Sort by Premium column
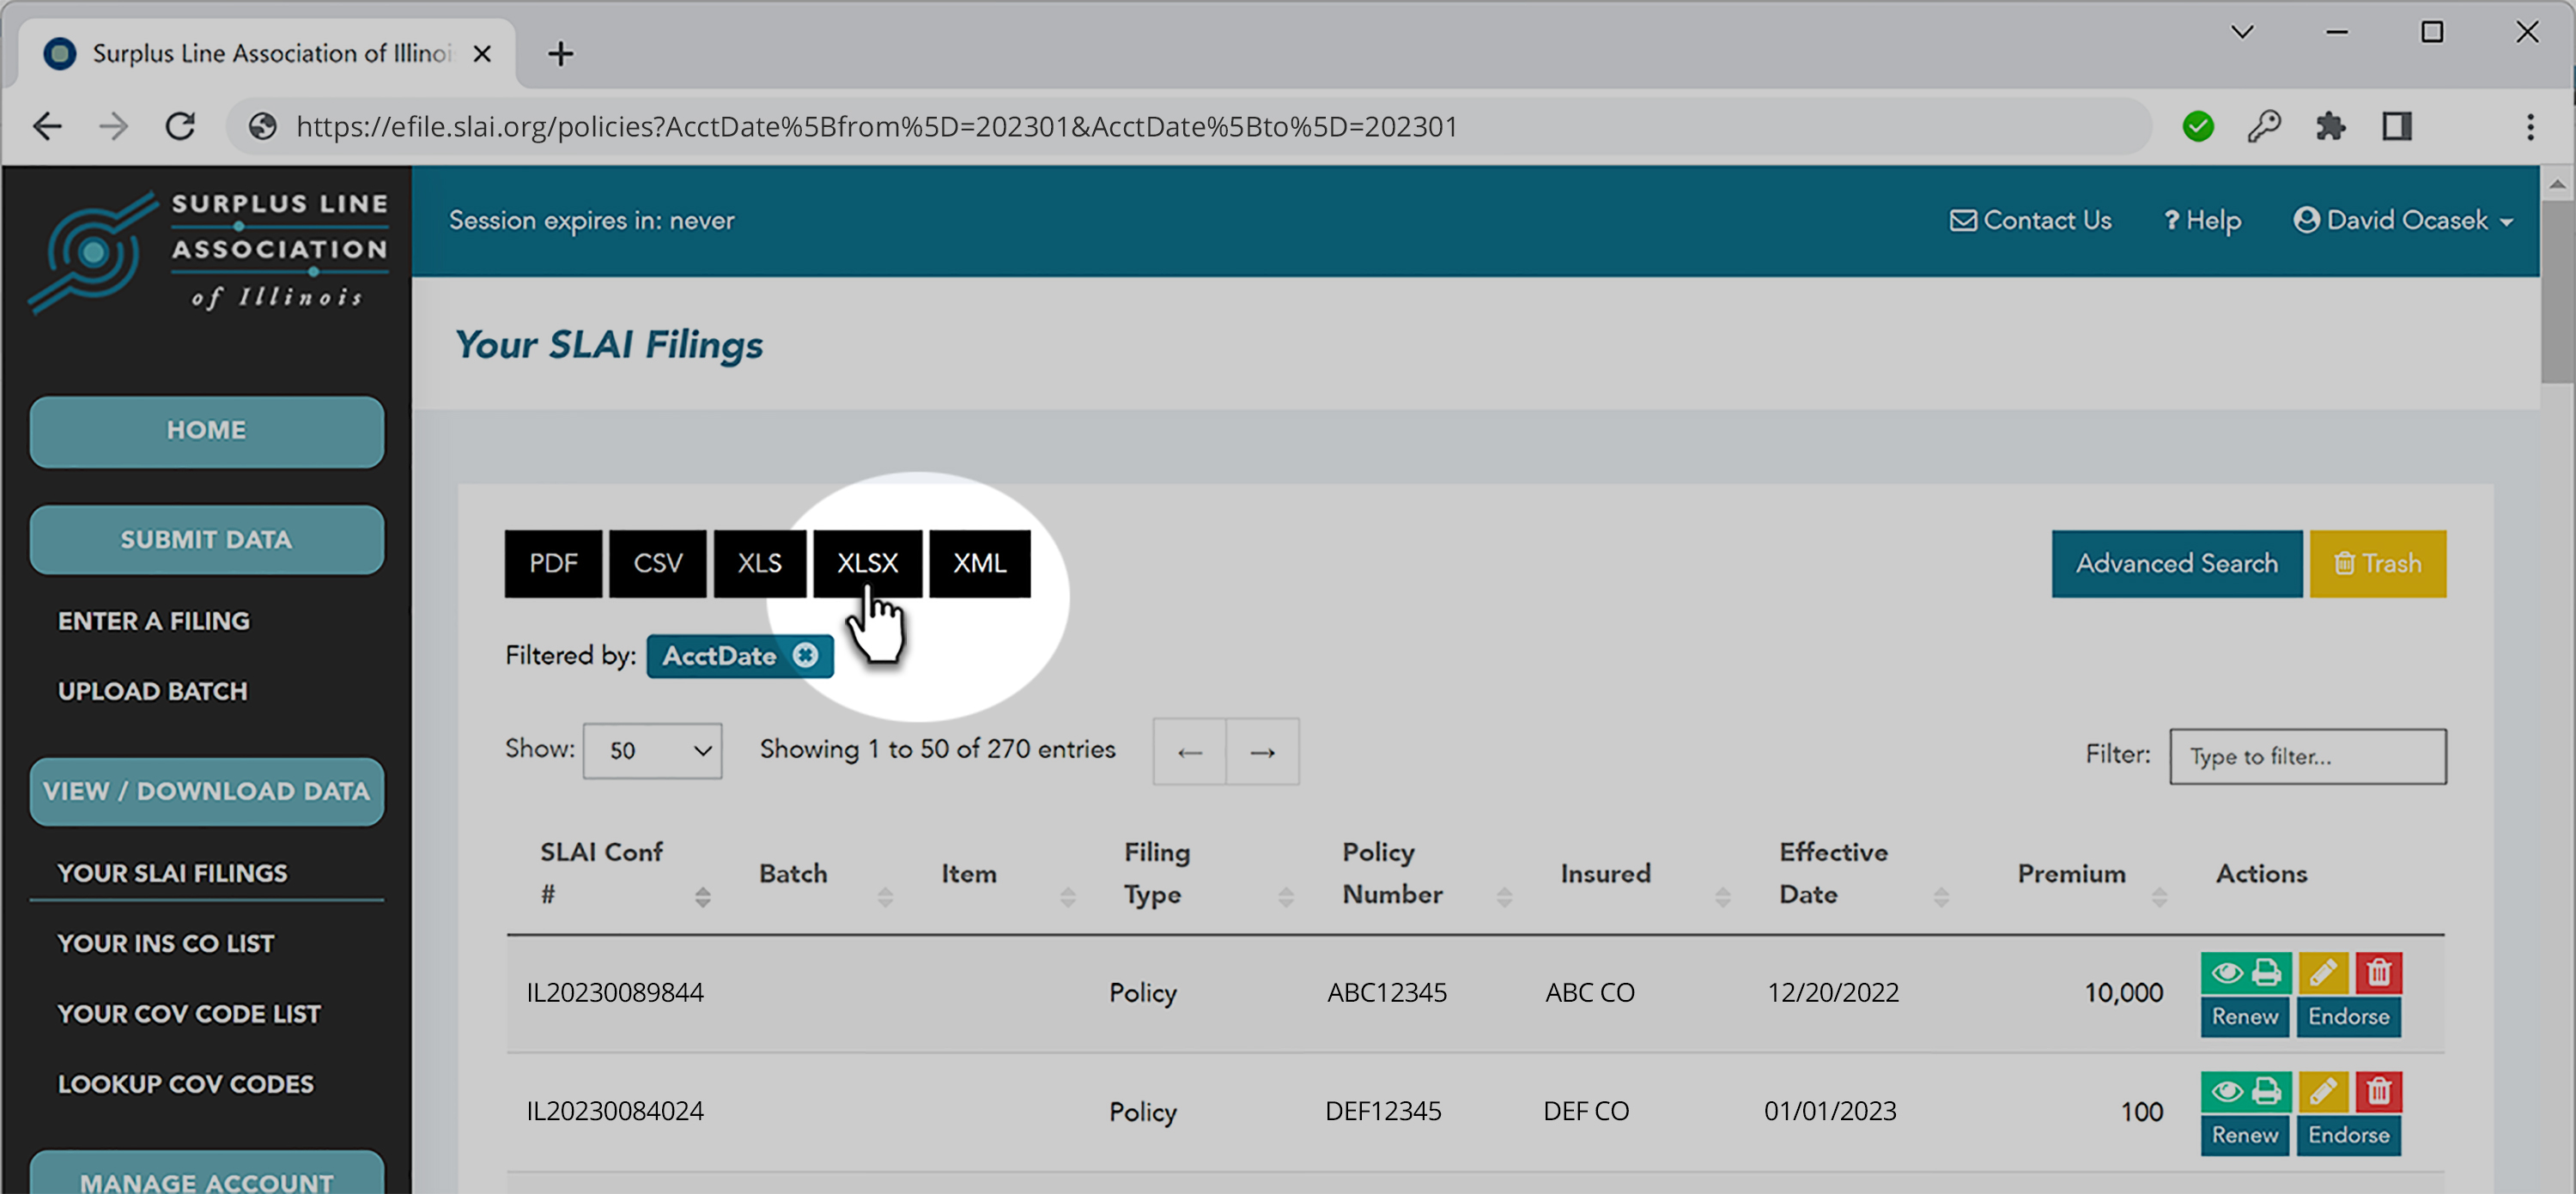 (x=2159, y=897)
